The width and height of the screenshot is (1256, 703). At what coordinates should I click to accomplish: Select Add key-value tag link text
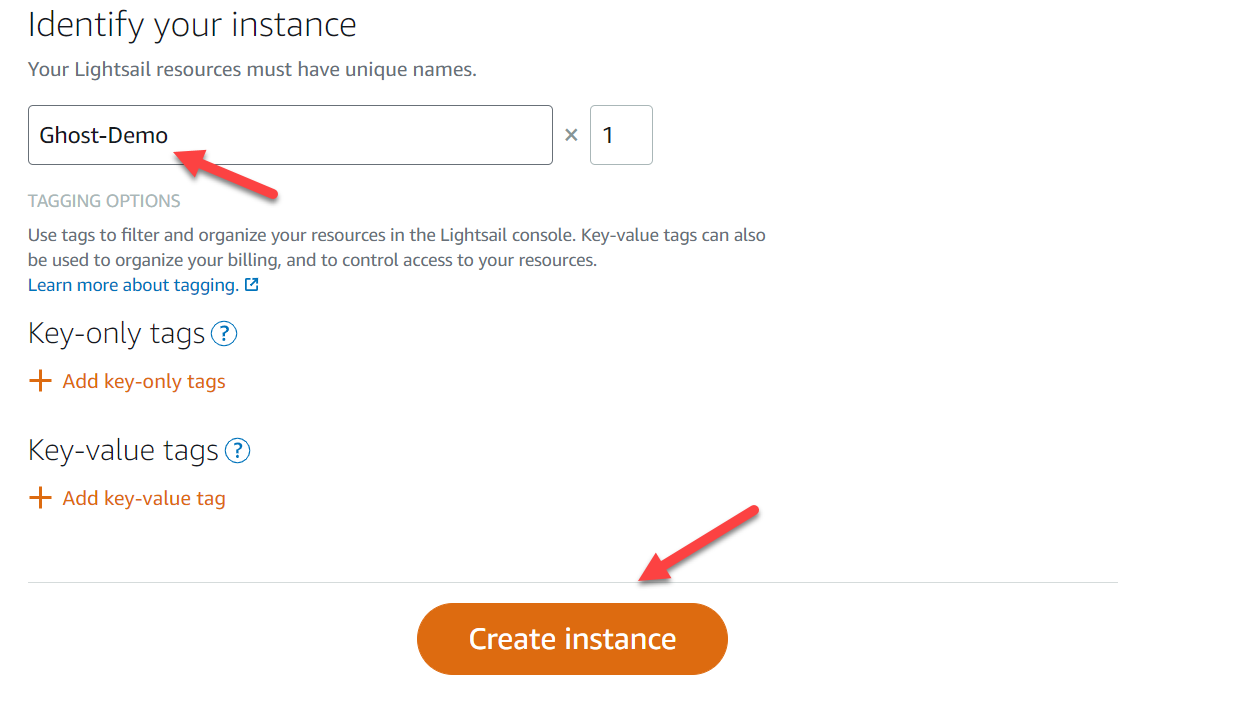click(x=144, y=498)
